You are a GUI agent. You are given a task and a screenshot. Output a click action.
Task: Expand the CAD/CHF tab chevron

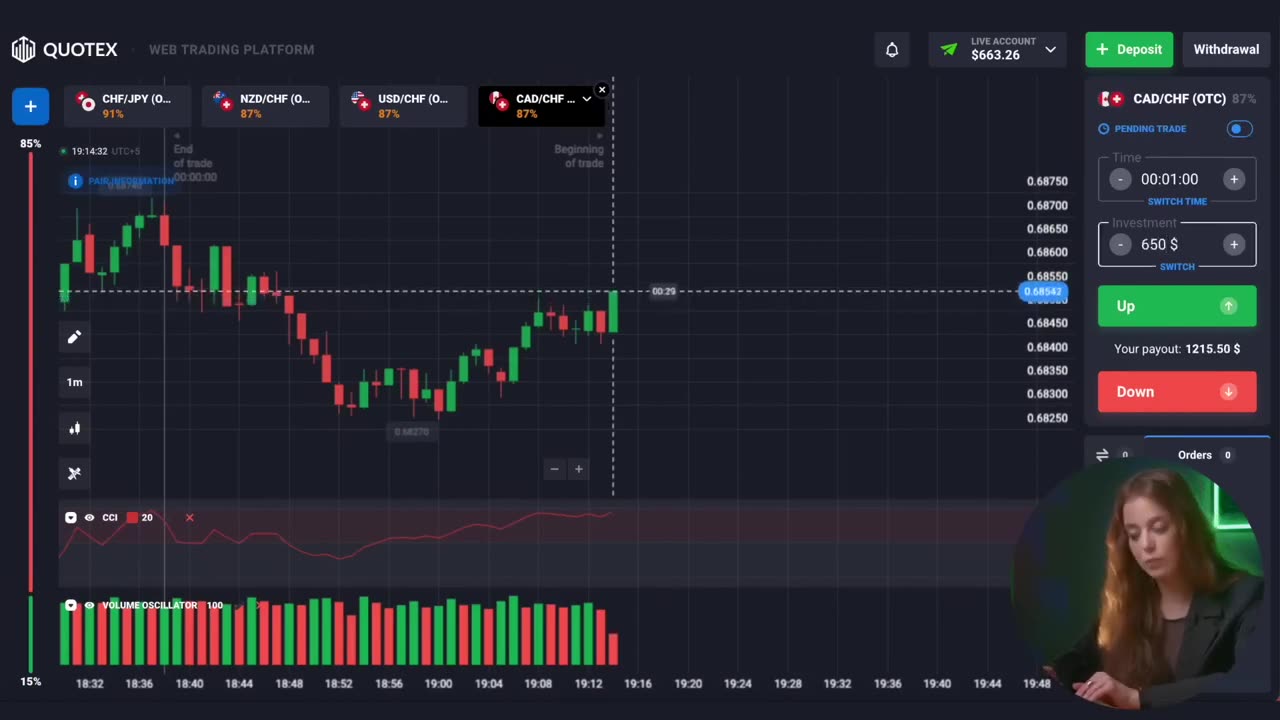coord(587,99)
